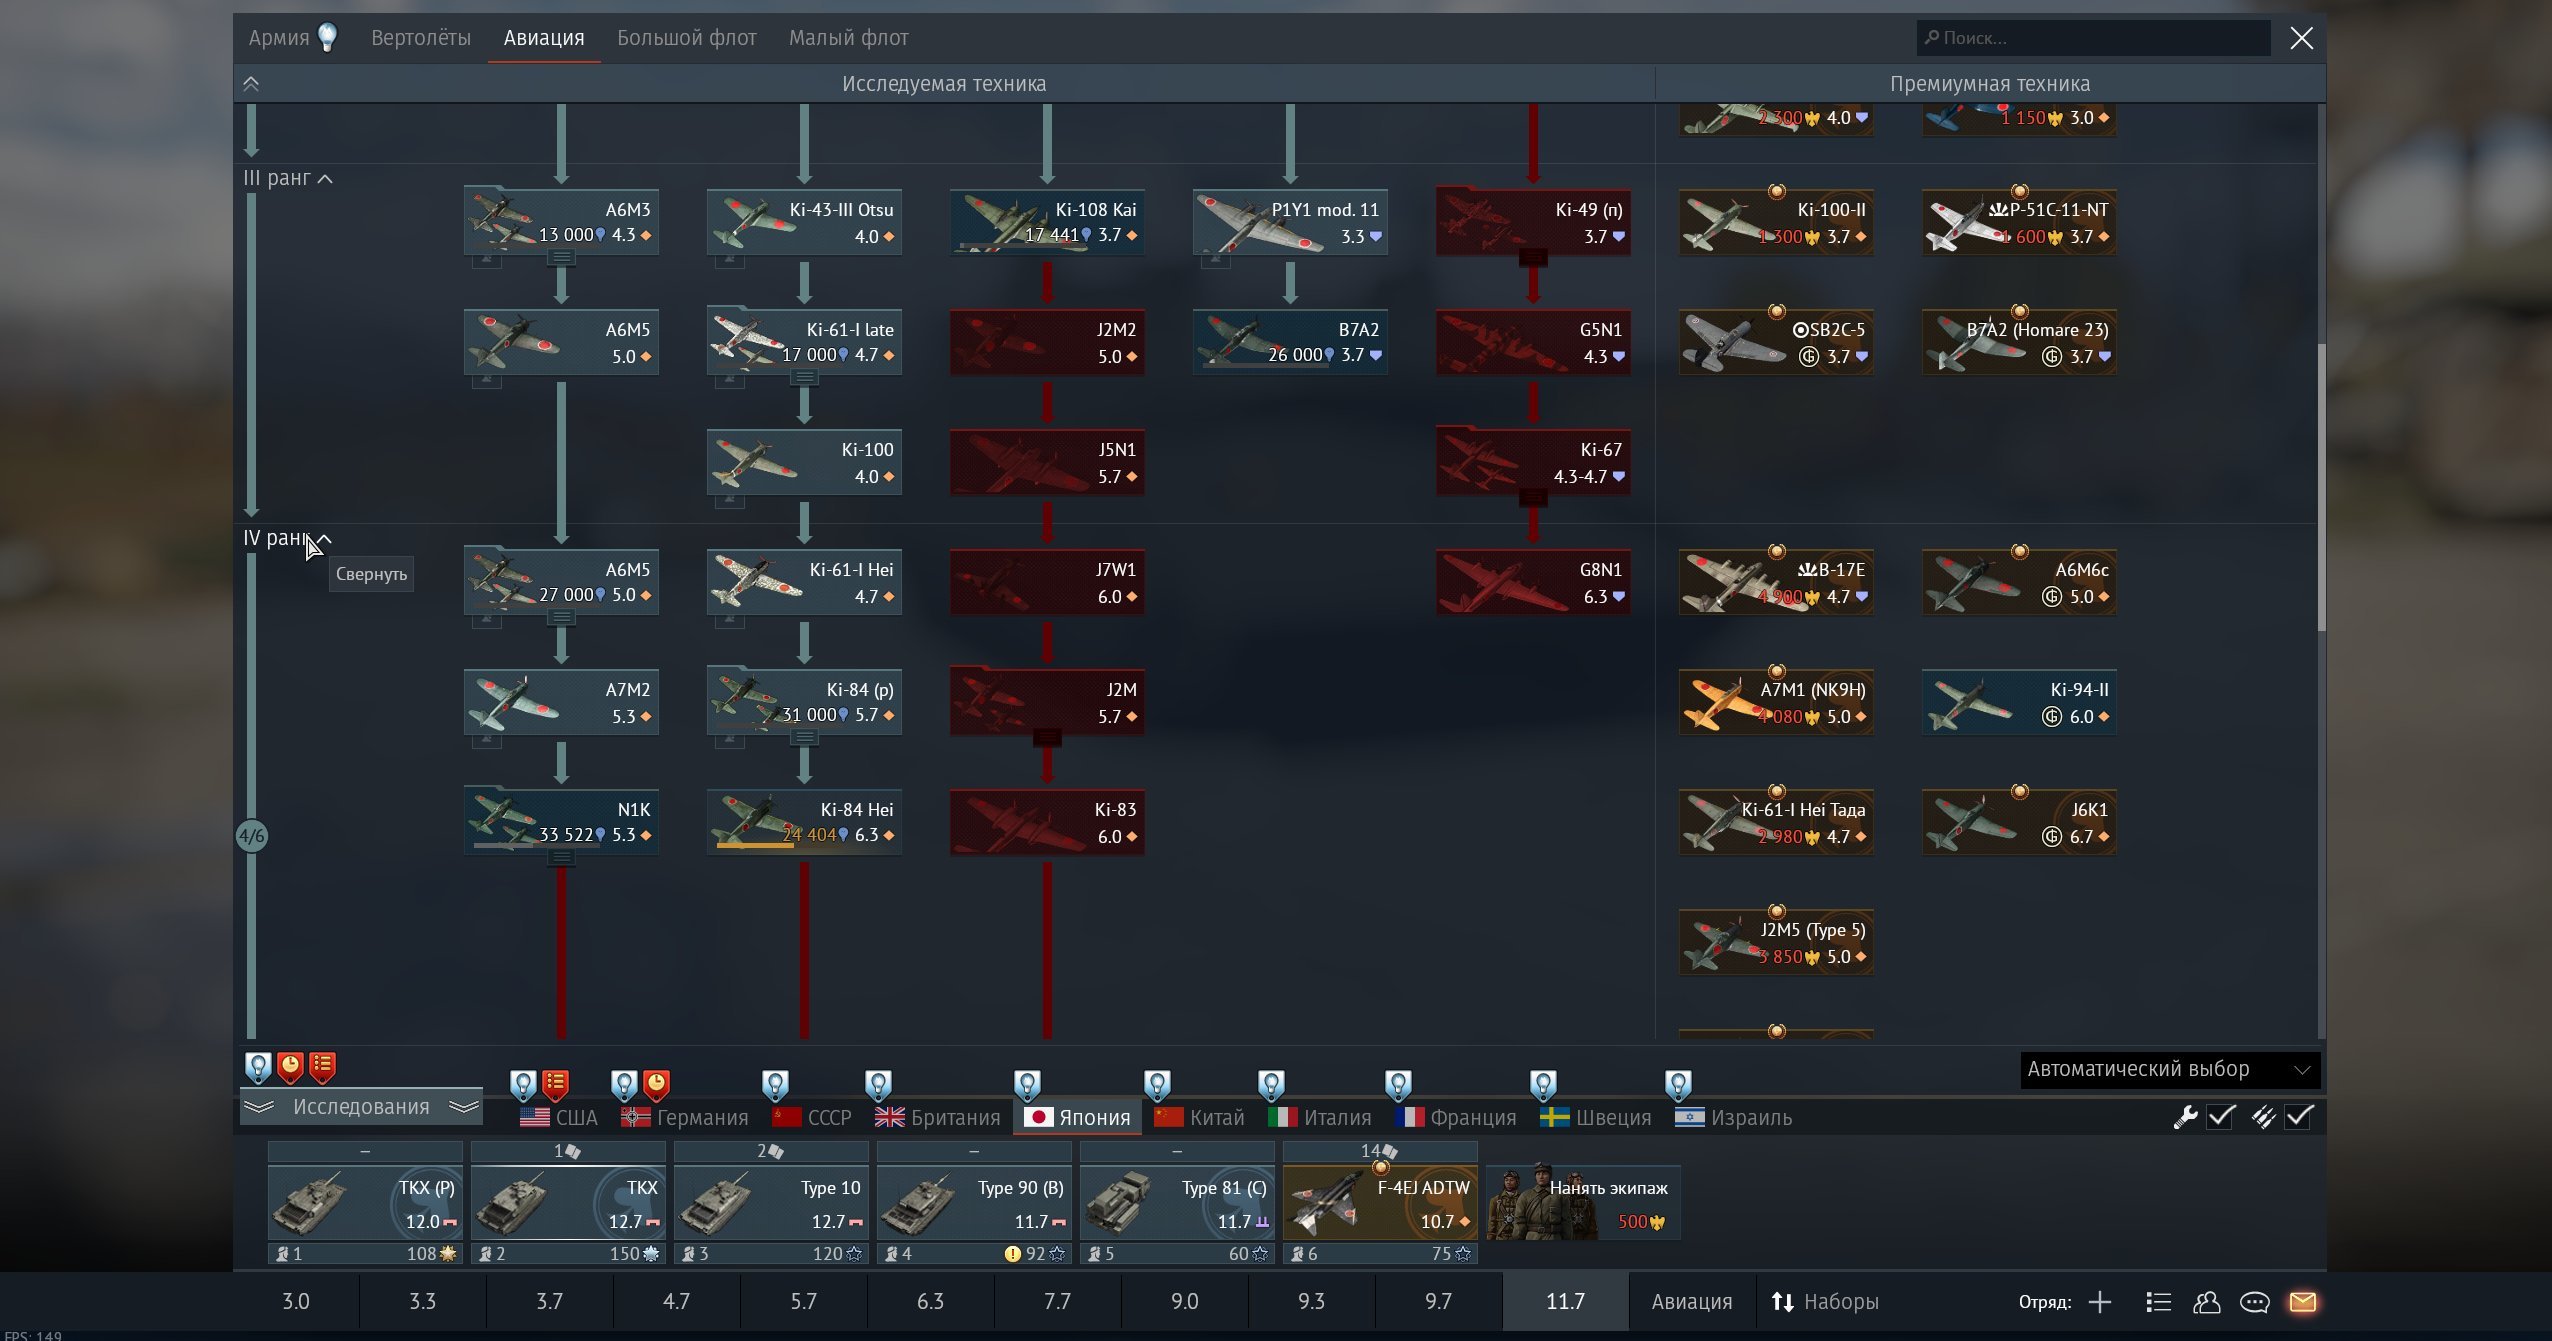Open the Автоматический выбор dropdown
The image size is (2552, 1341).
(2168, 1069)
